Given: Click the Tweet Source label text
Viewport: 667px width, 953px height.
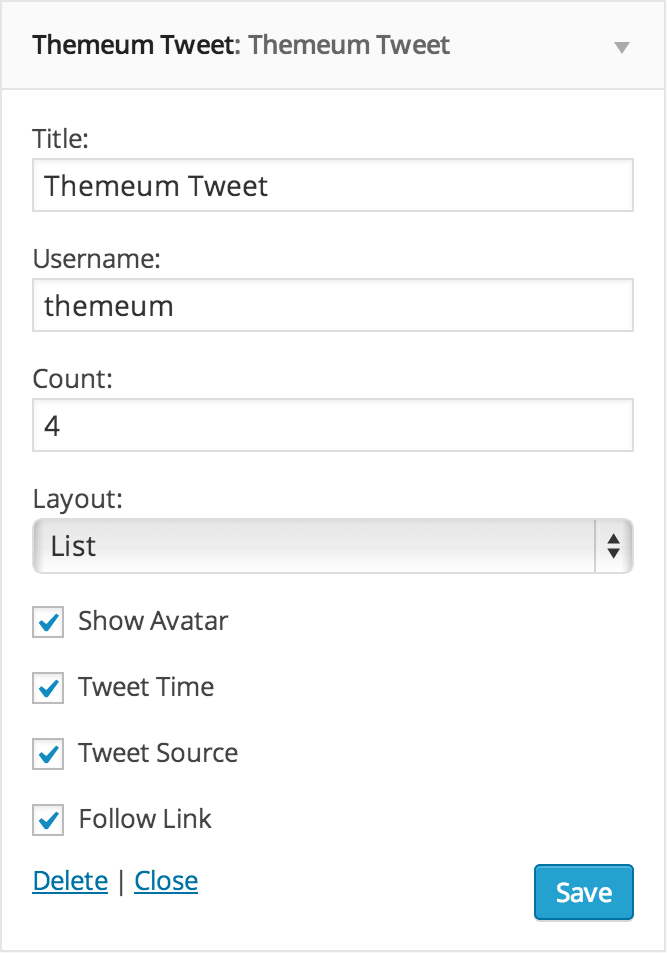Looking at the screenshot, I should pos(158,753).
